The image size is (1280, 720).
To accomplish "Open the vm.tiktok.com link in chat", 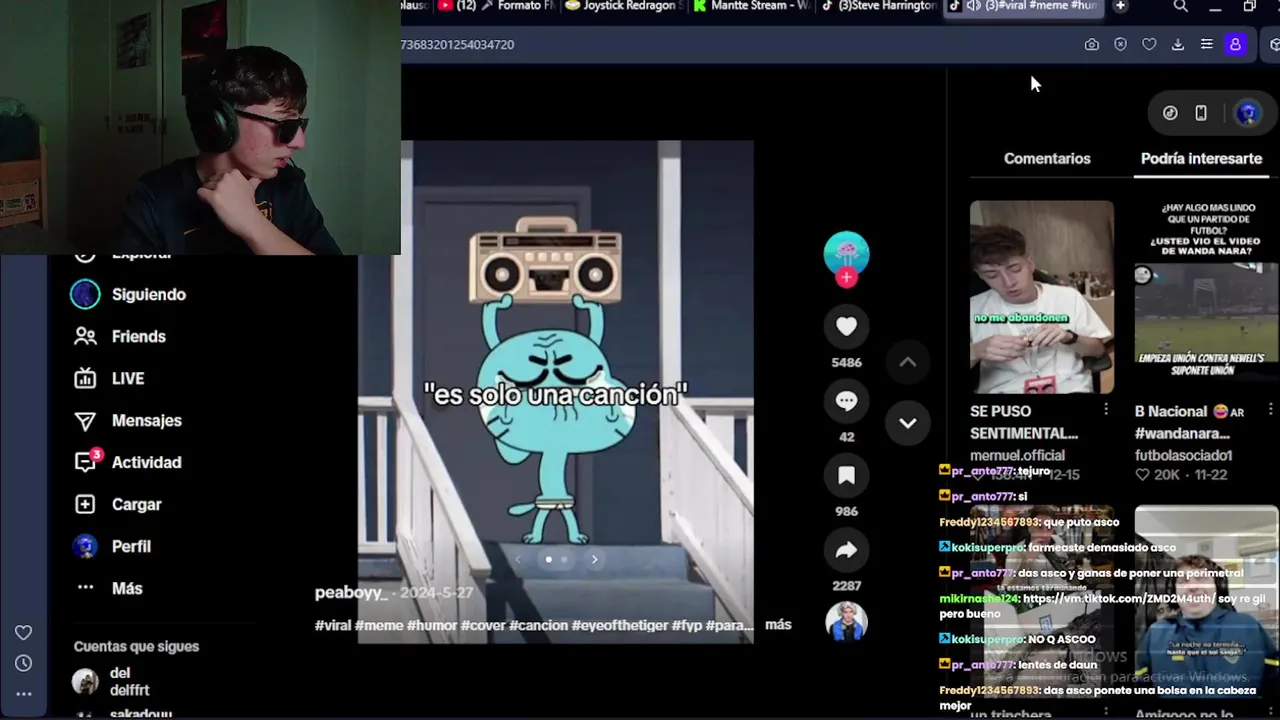I will [x=1119, y=598].
